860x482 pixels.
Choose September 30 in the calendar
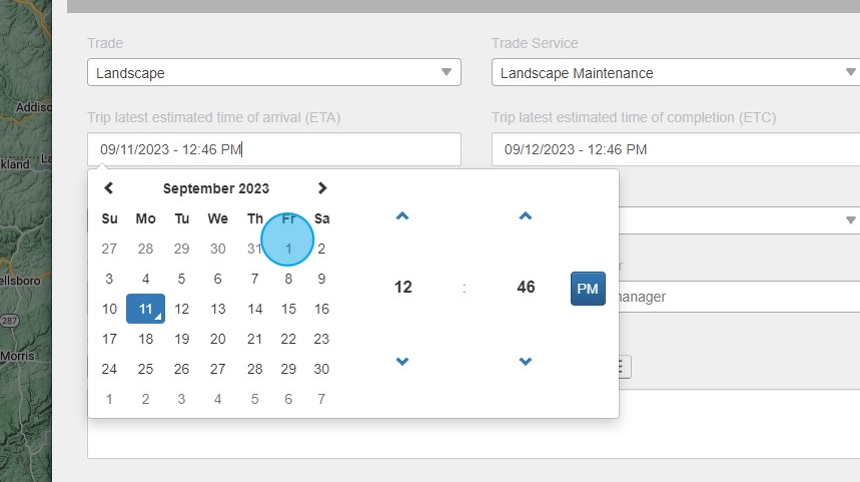pyautogui.click(x=321, y=369)
